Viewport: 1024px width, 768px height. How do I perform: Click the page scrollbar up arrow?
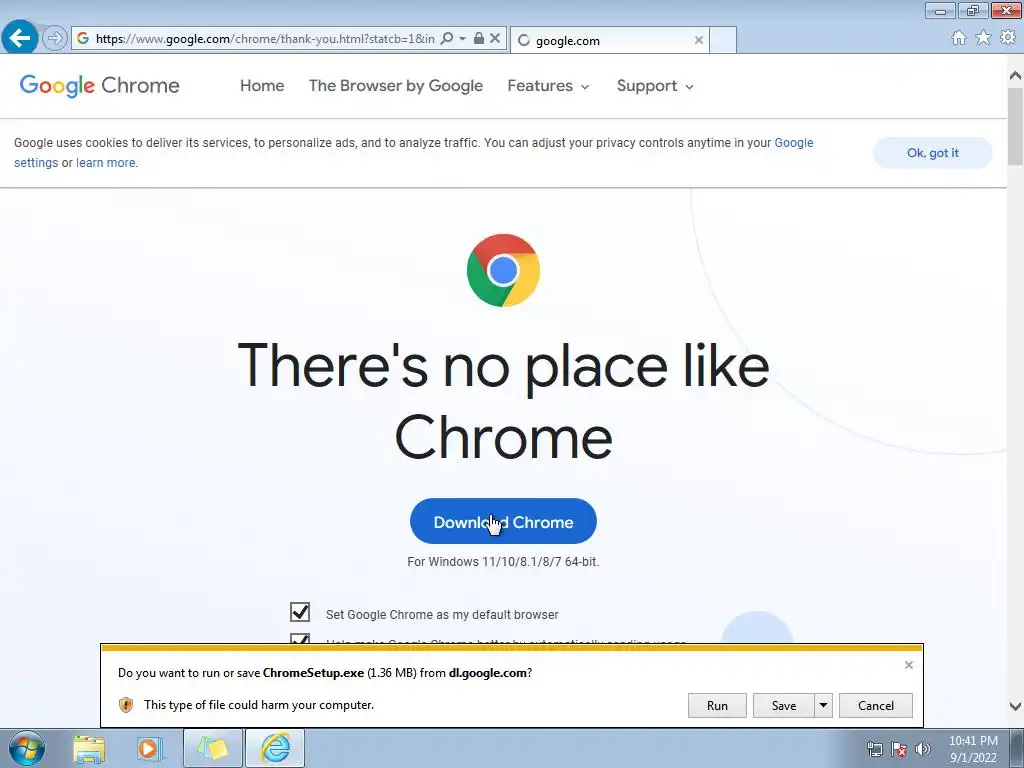pos(1015,76)
